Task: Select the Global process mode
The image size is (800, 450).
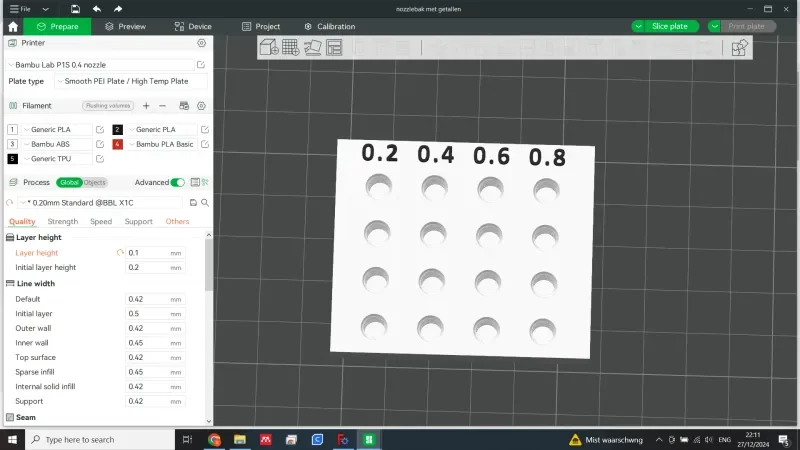Action: 69,182
